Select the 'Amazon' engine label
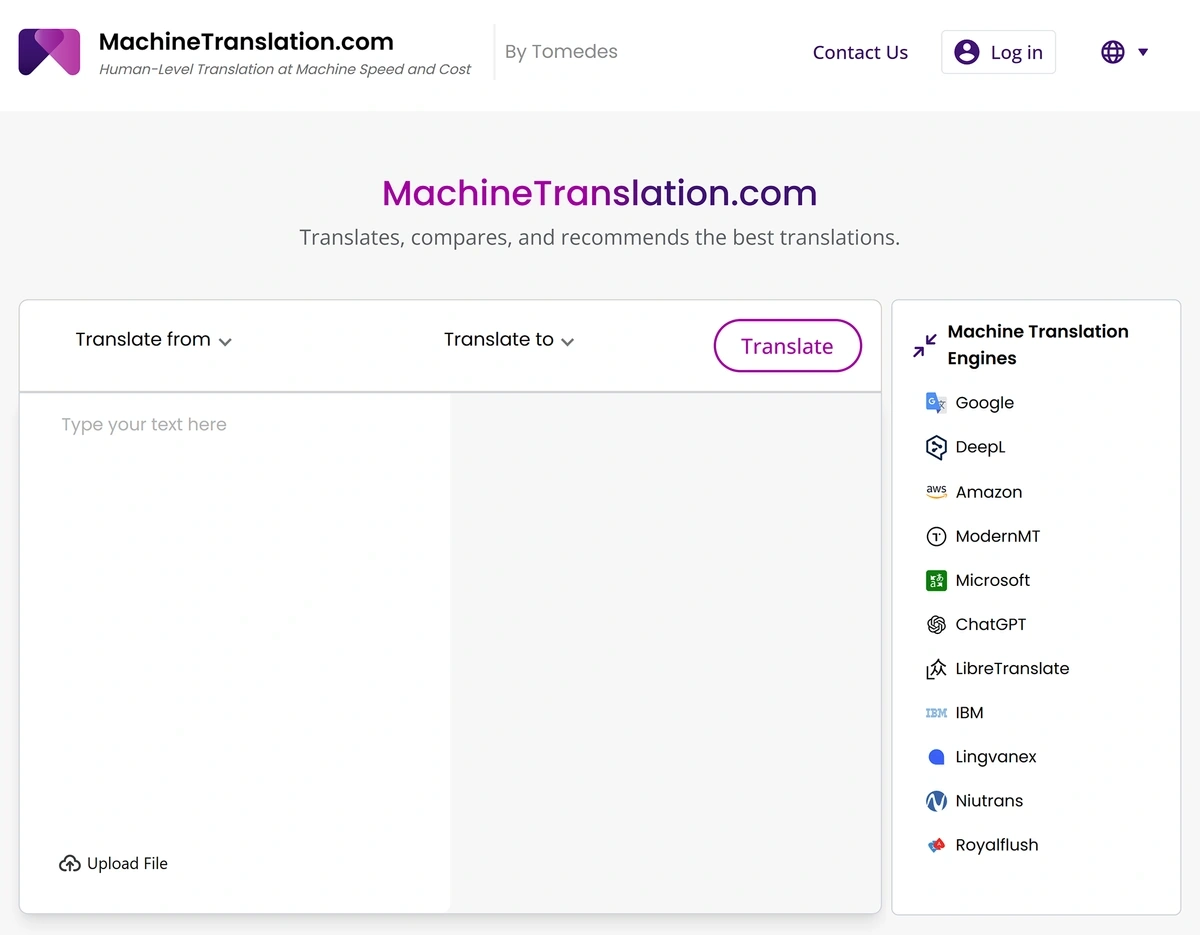 pyautogui.click(x=988, y=492)
